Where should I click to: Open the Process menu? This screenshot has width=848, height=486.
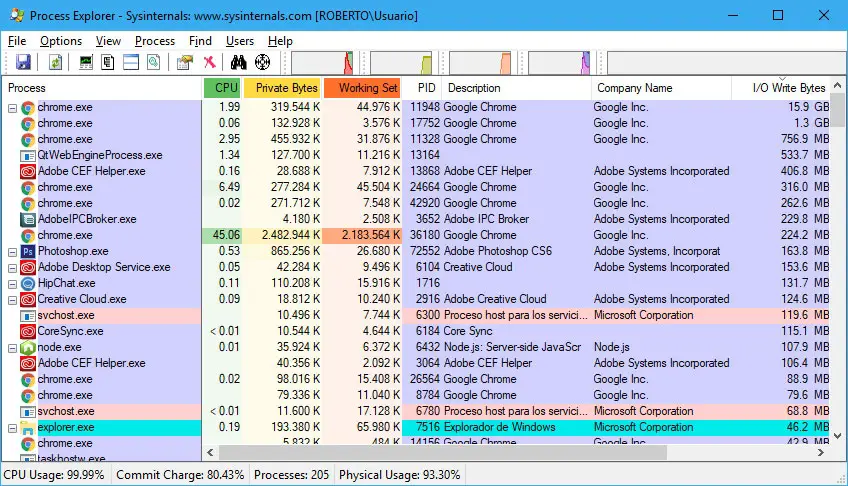point(155,41)
